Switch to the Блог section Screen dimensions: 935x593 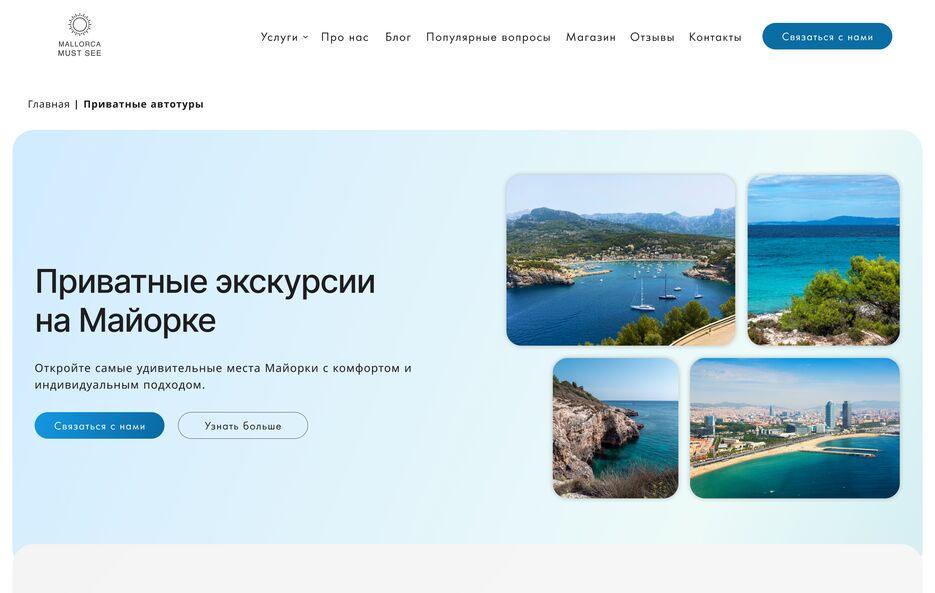pyautogui.click(x=398, y=36)
